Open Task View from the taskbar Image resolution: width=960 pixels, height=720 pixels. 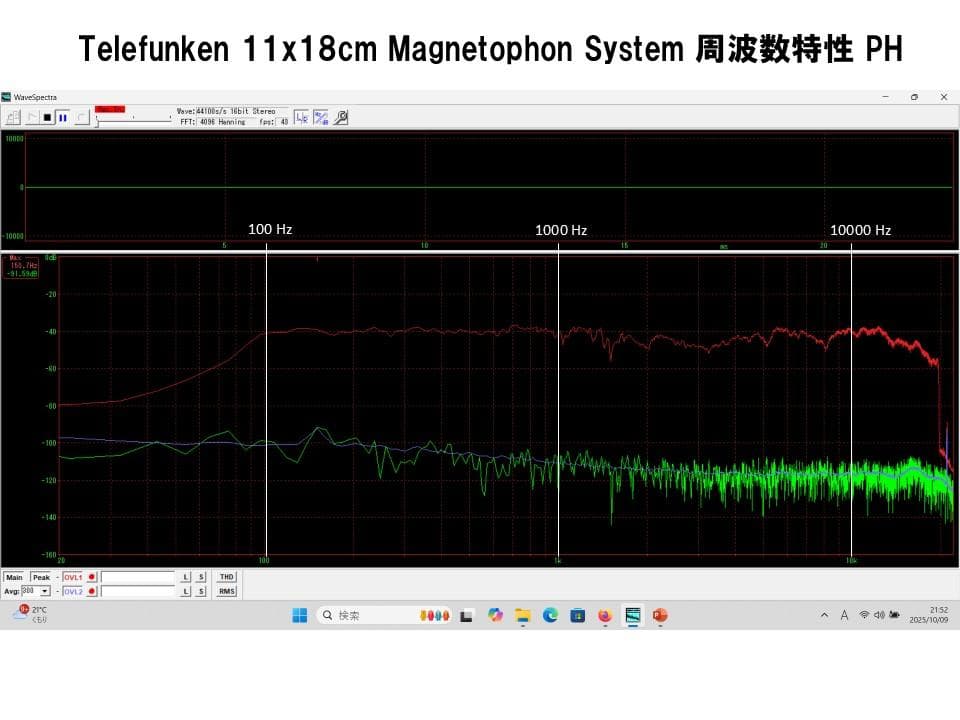click(x=467, y=616)
